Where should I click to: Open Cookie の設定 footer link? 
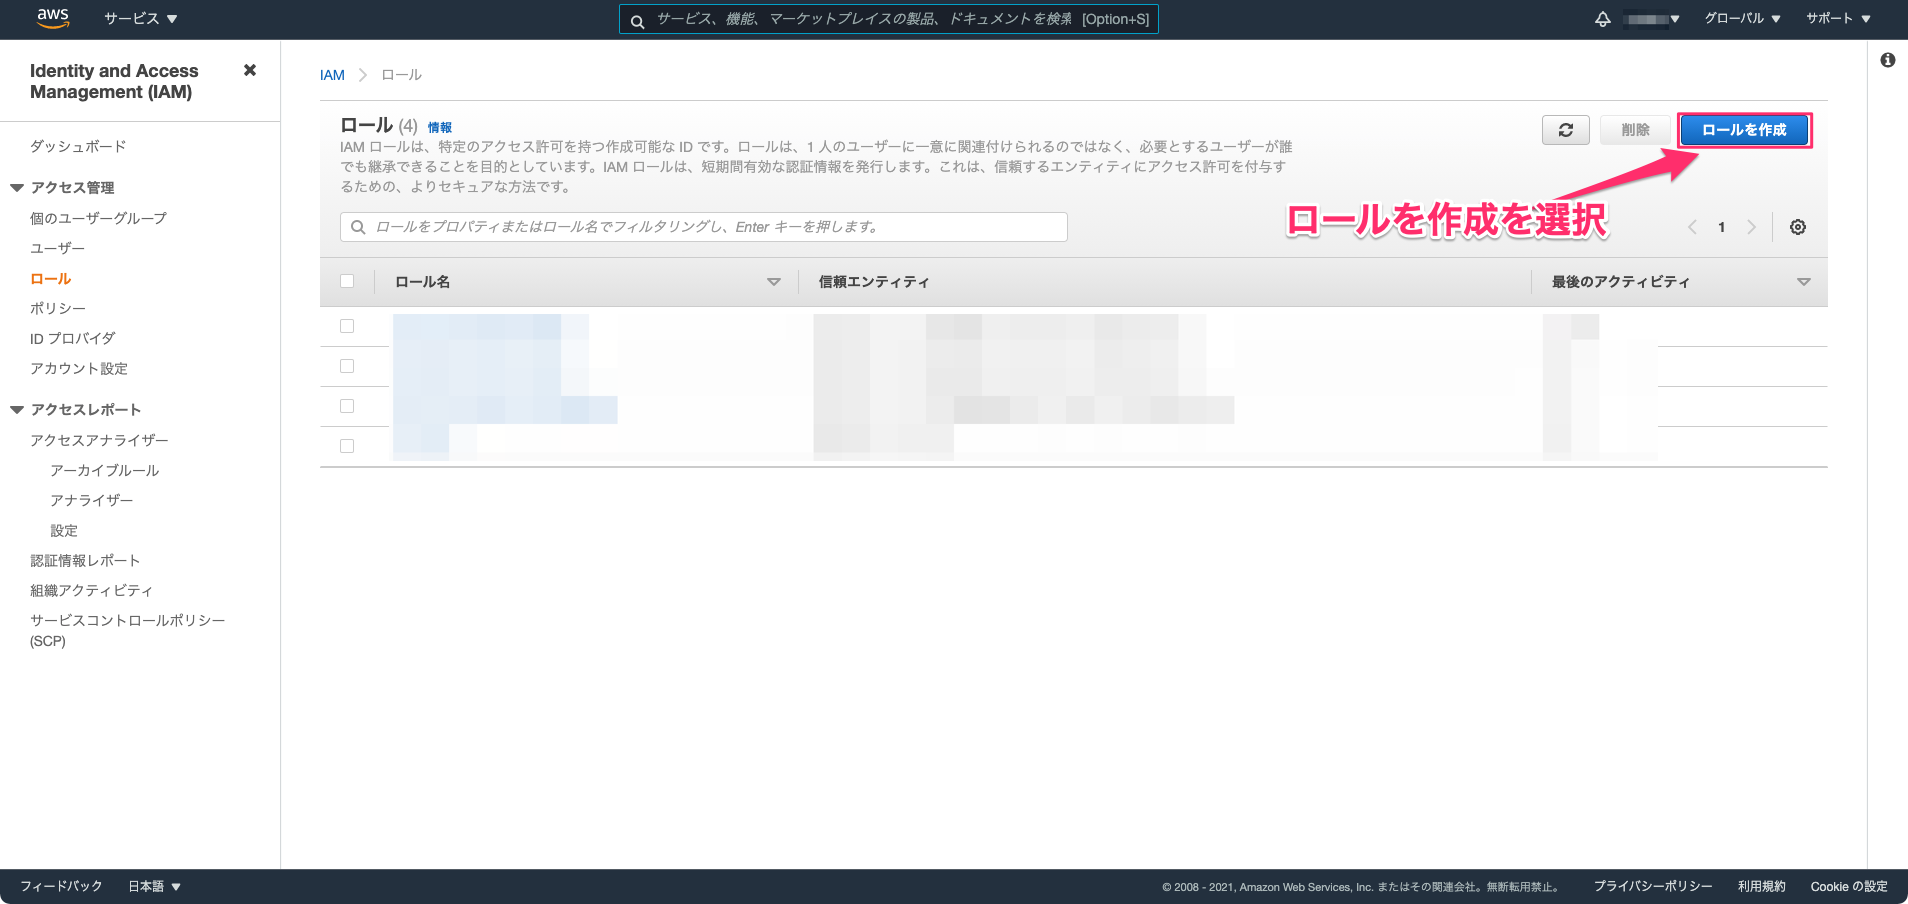click(x=1849, y=886)
